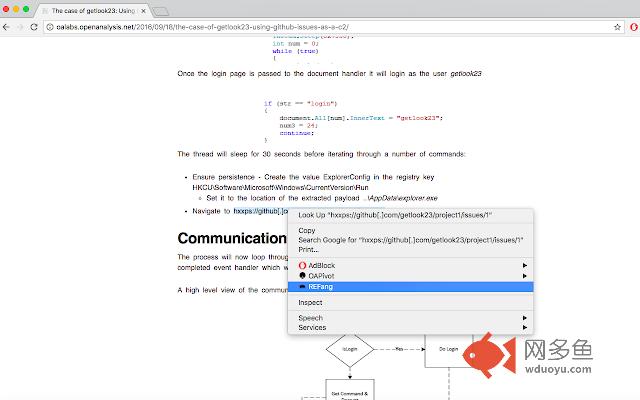Expand the Services submenu arrow
Viewport: 640px width, 400px height.
pyautogui.click(x=524, y=327)
